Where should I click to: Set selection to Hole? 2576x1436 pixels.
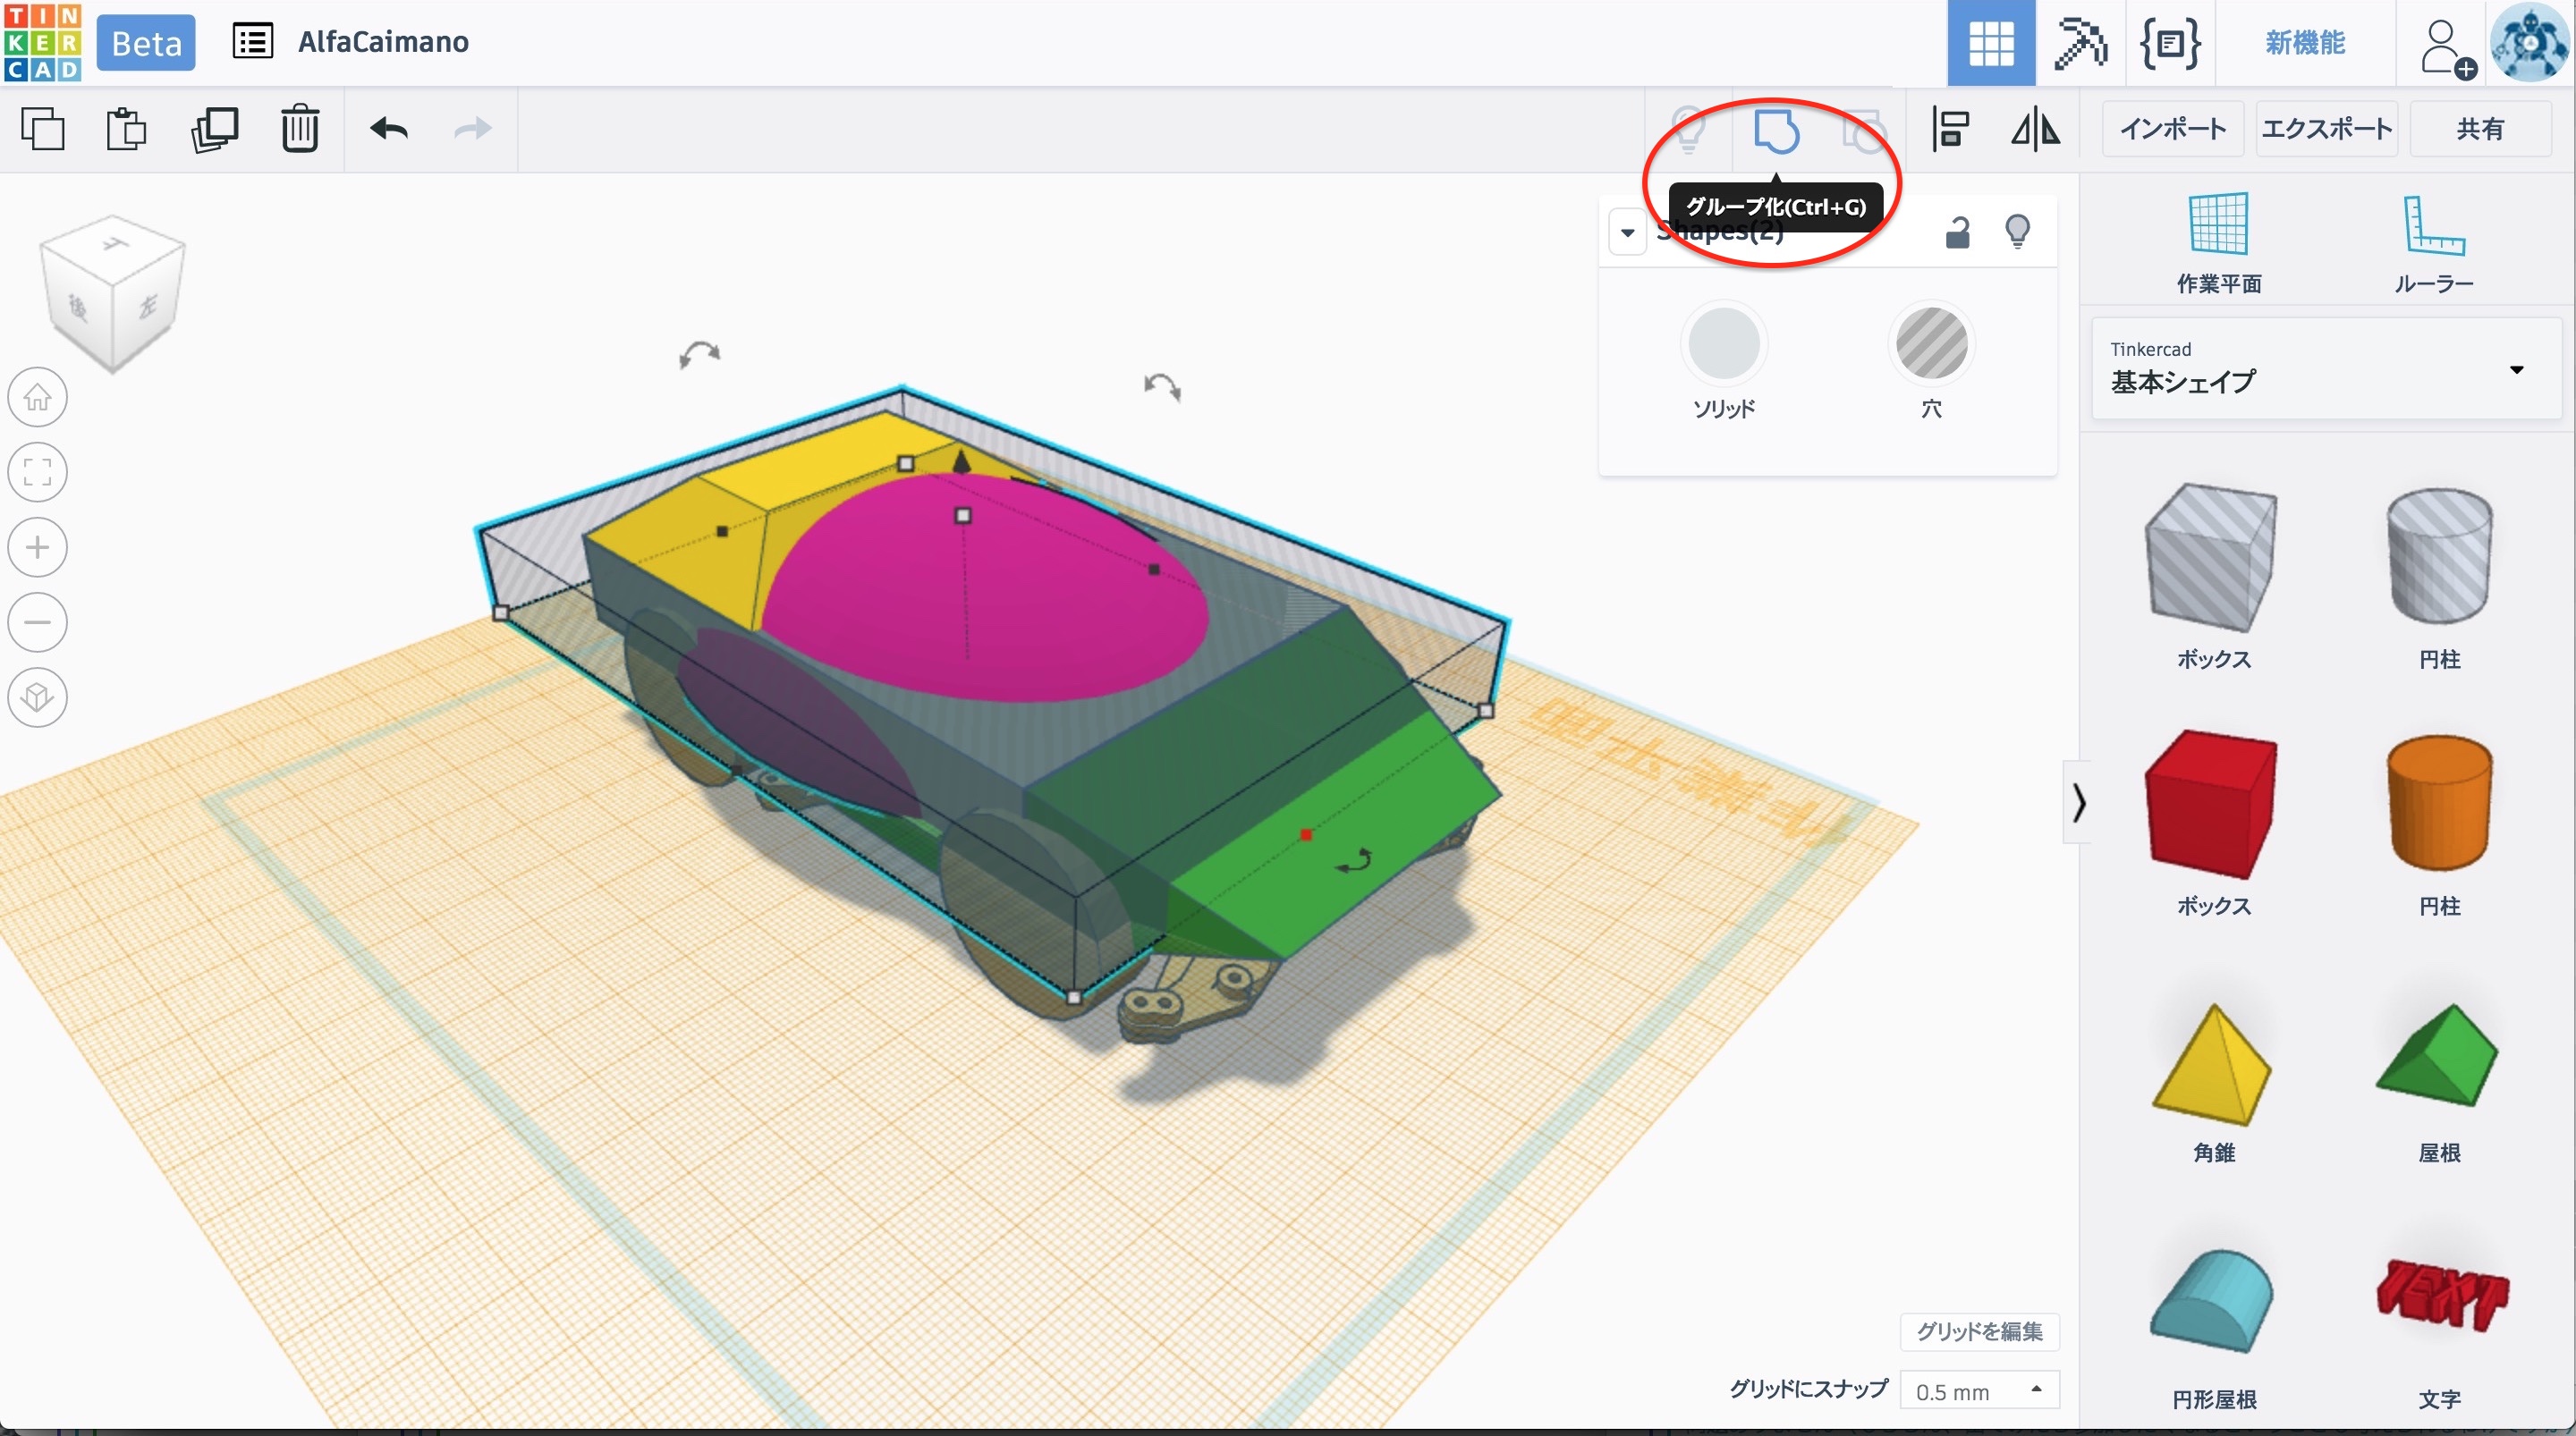1931,343
